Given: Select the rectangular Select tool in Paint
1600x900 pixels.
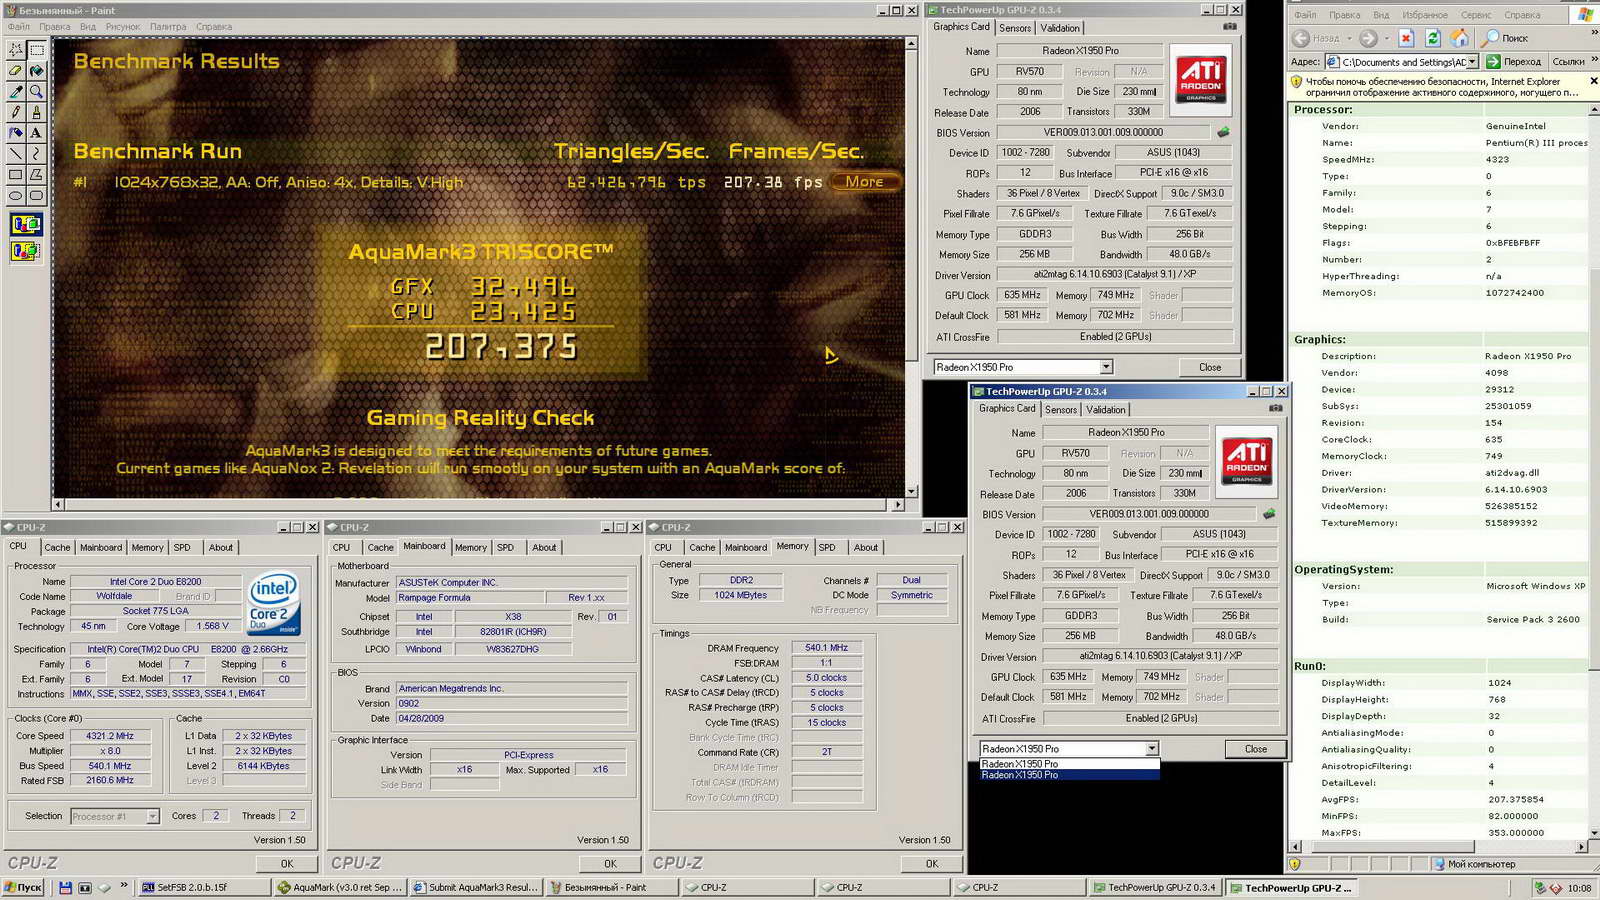Looking at the screenshot, I should tap(37, 49).
